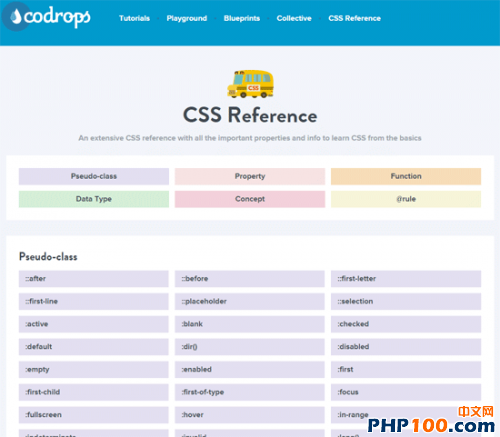The height and width of the screenshot is (437, 500).
Task: Open the :dir() reference entry
Action: click(x=250, y=347)
